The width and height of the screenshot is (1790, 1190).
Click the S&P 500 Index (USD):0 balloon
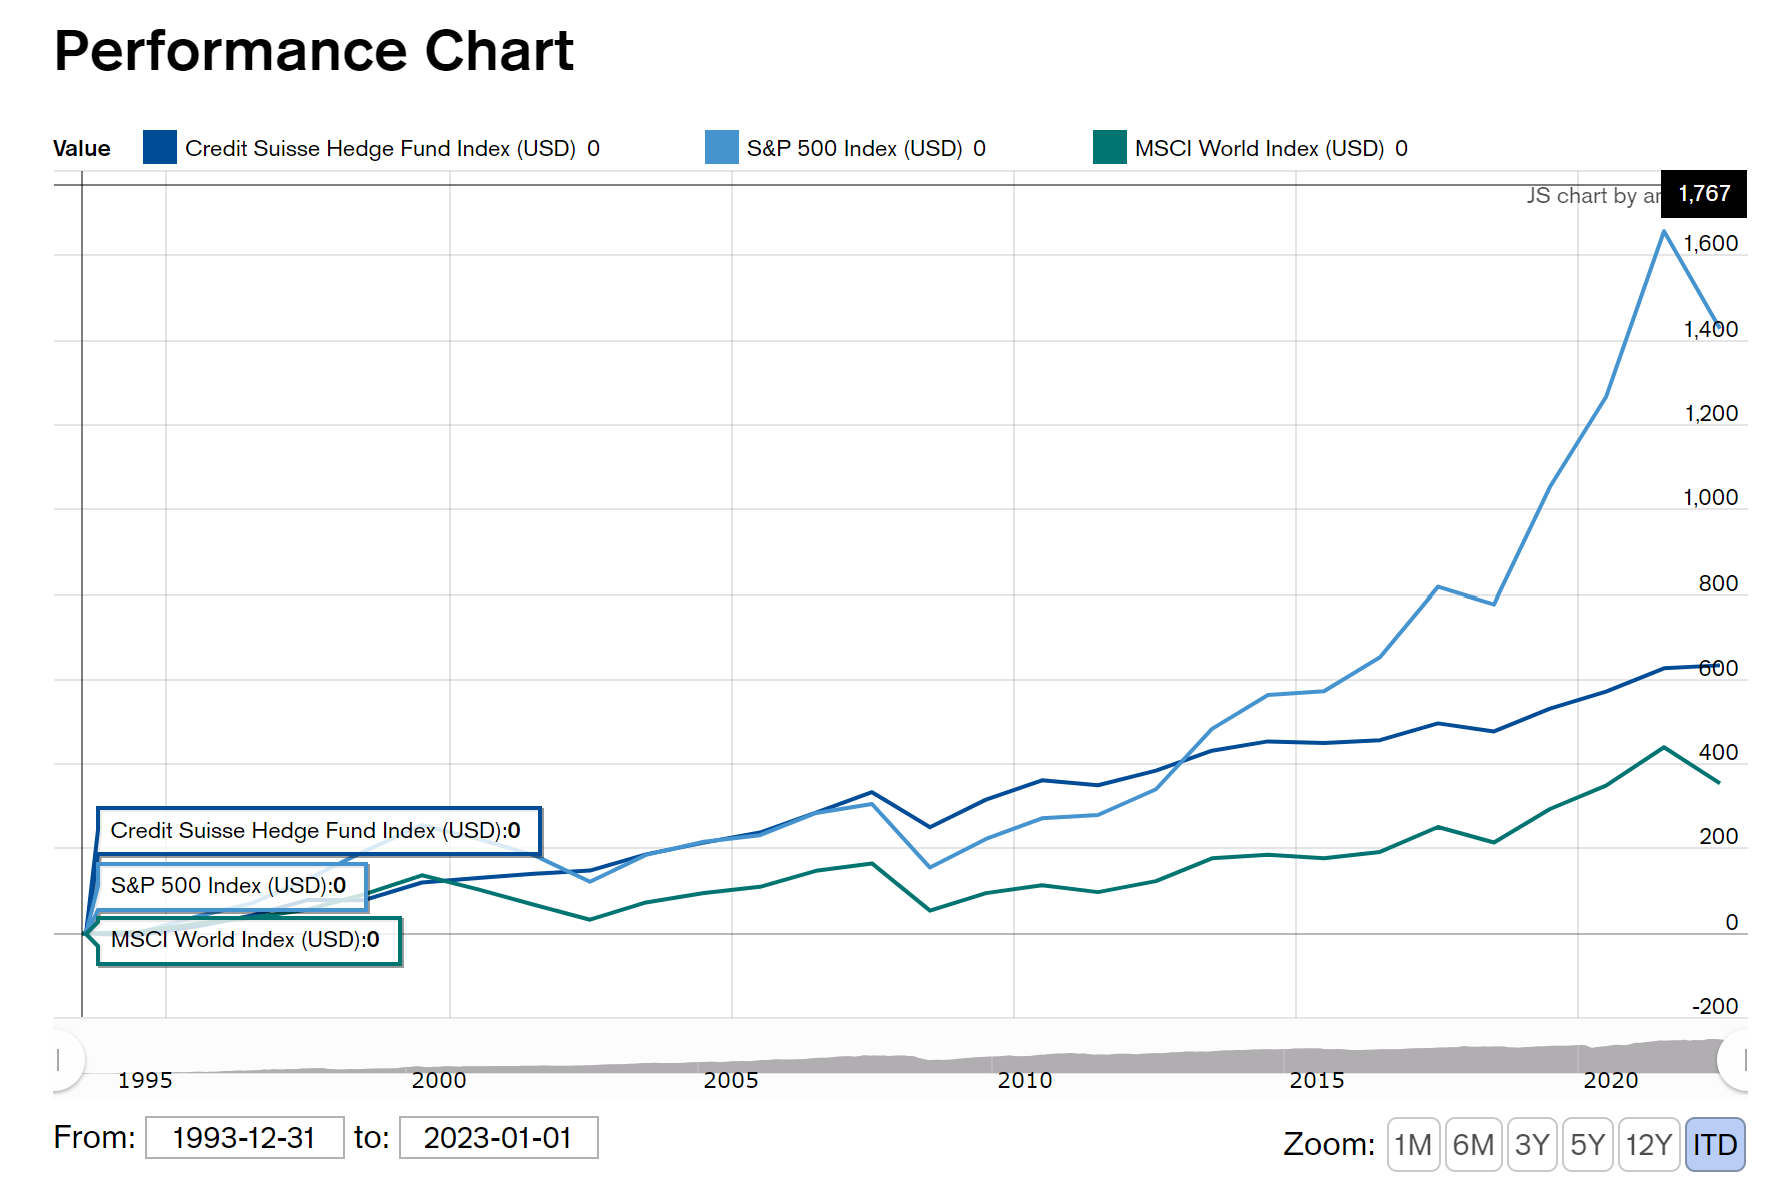(x=232, y=886)
